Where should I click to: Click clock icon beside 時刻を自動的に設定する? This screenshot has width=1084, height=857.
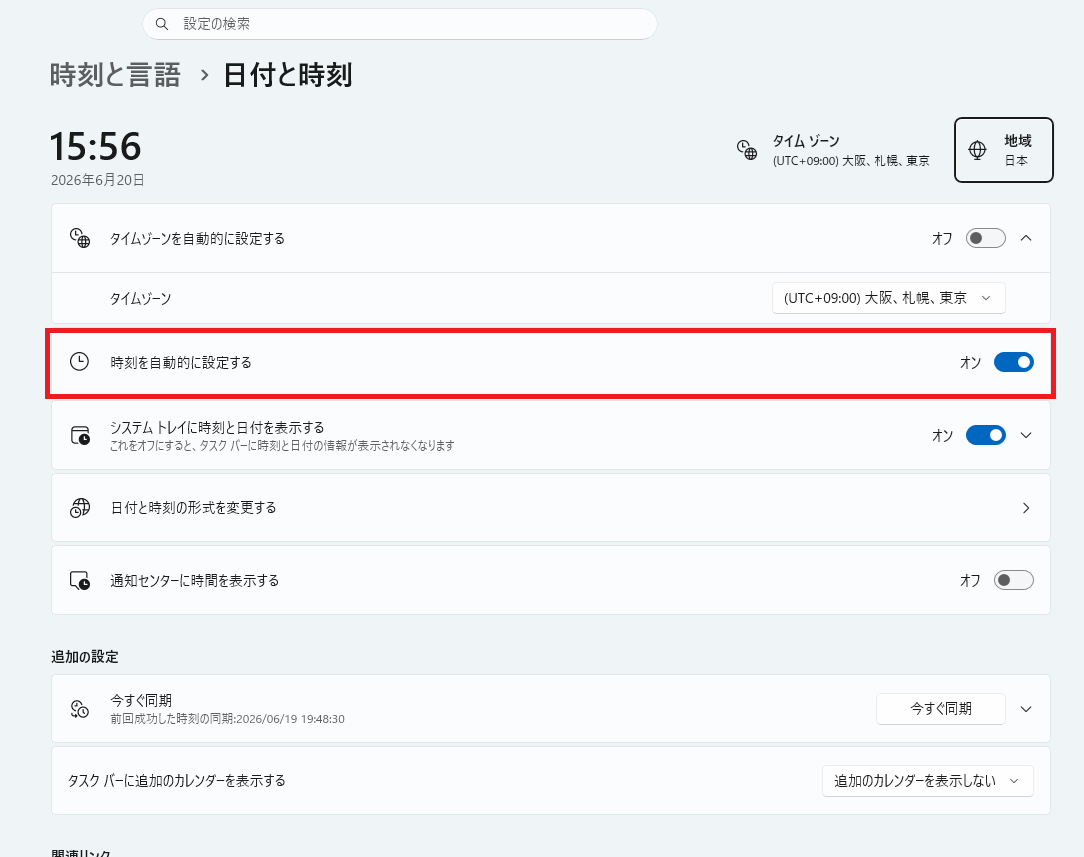80,361
